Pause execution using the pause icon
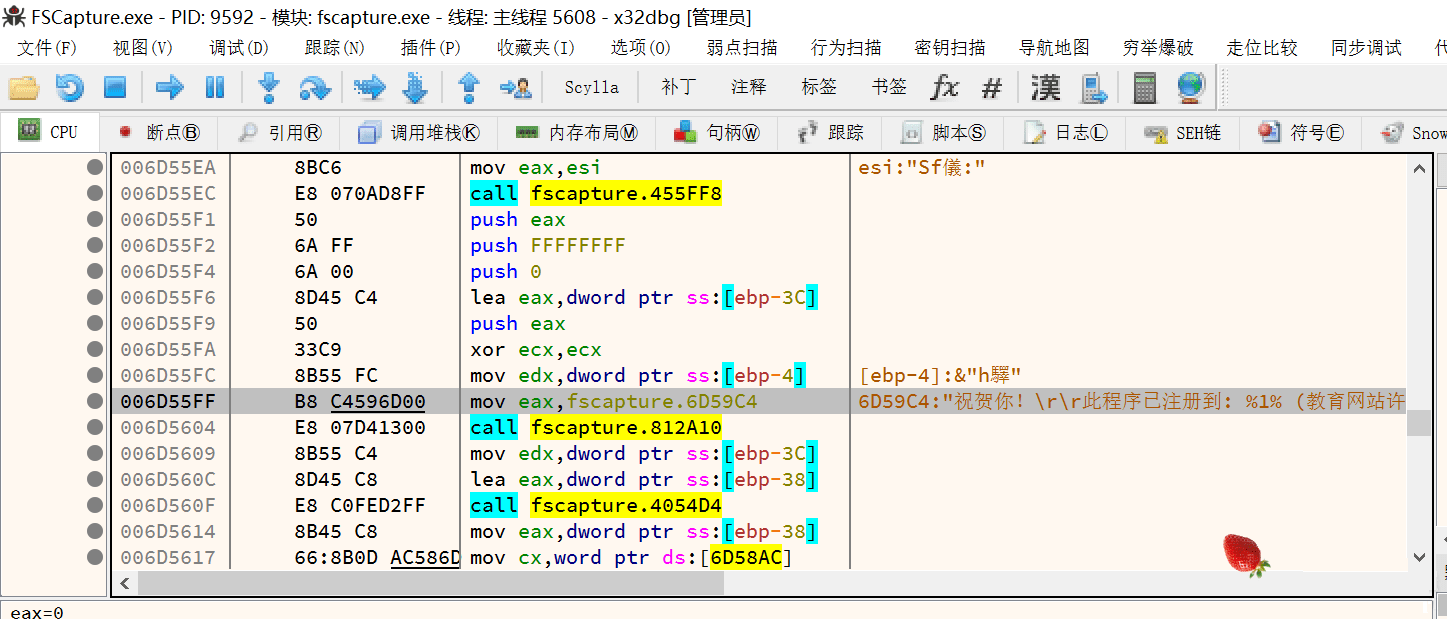Screen dimensions: 1447x619 coord(215,88)
